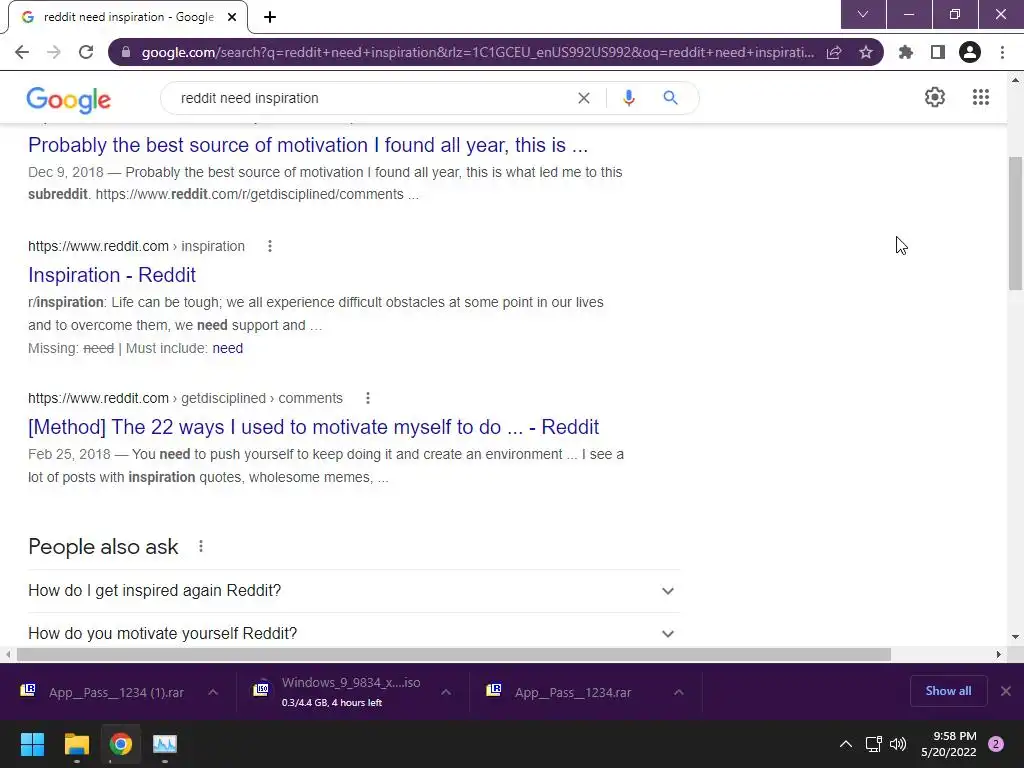The image size is (1024, 768).
Task: Click the network tray icon
Action: pos(873,744)
